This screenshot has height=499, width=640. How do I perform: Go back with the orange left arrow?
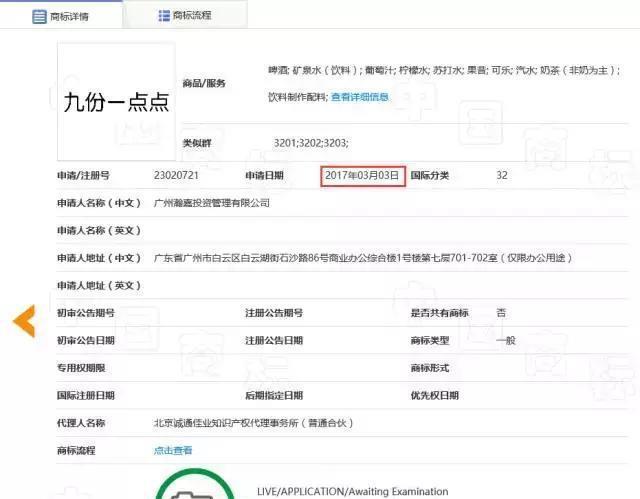click(24, 321)
